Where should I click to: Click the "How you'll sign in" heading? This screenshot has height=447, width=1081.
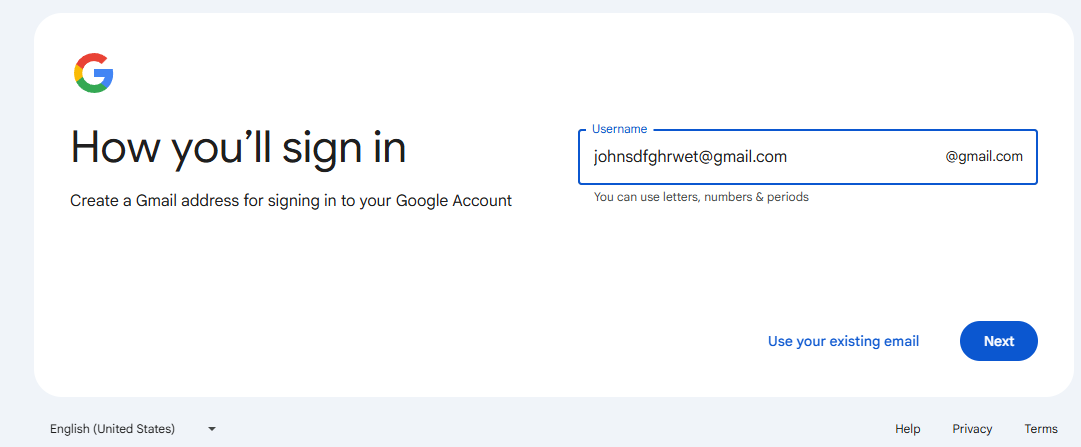[x=238, y=147]
